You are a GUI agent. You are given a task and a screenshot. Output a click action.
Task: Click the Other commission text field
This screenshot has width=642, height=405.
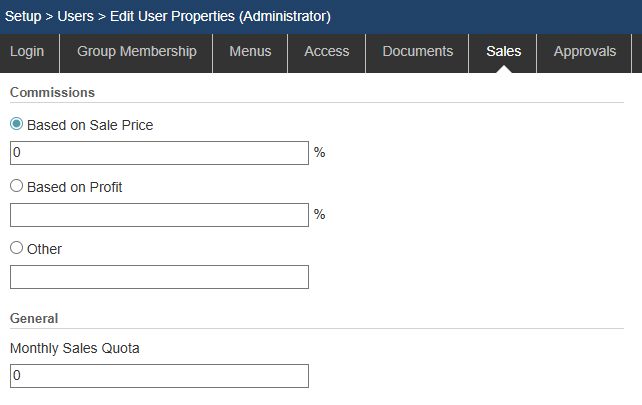click(x=159, y=277)
